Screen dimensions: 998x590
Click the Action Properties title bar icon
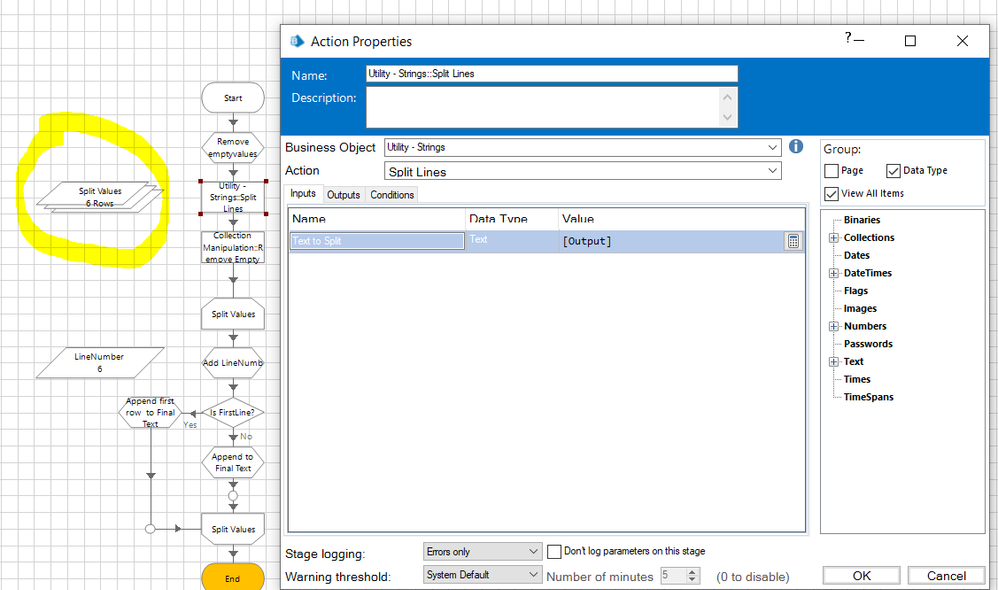coord(296,41)
